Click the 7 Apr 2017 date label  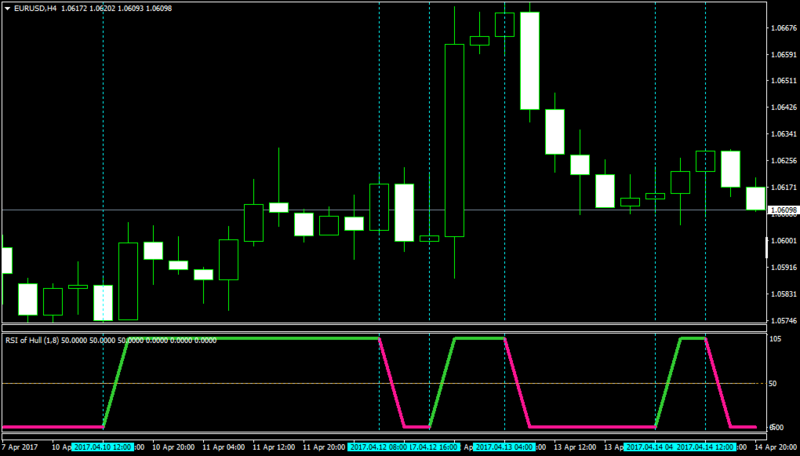click(22, 447)
